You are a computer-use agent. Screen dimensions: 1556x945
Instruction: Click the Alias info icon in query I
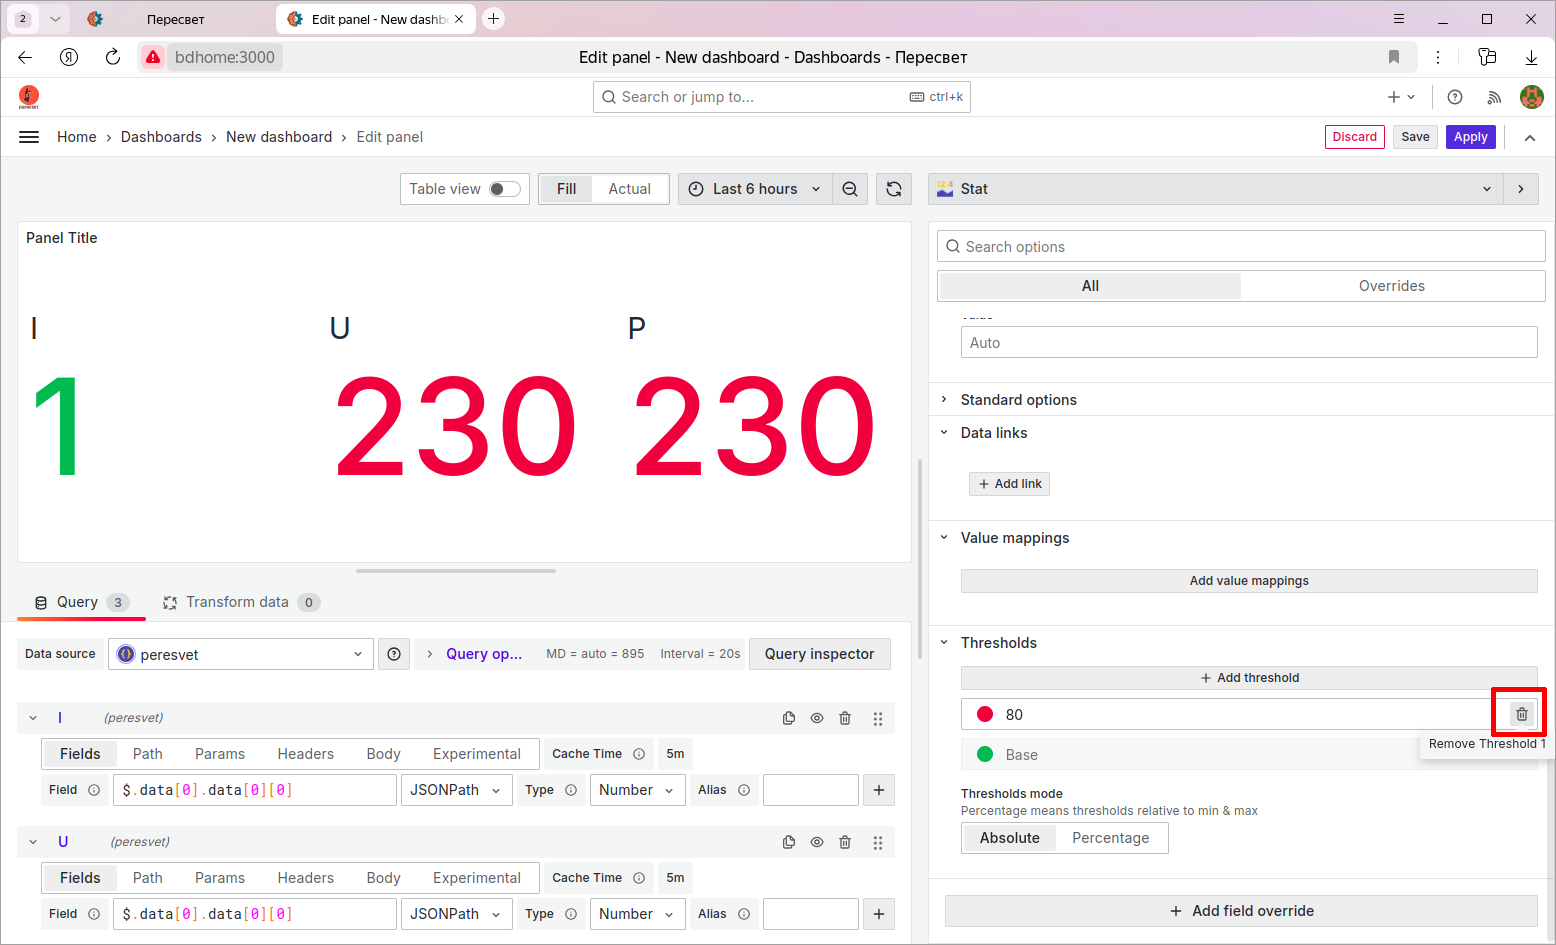click(x=744, y=790)
